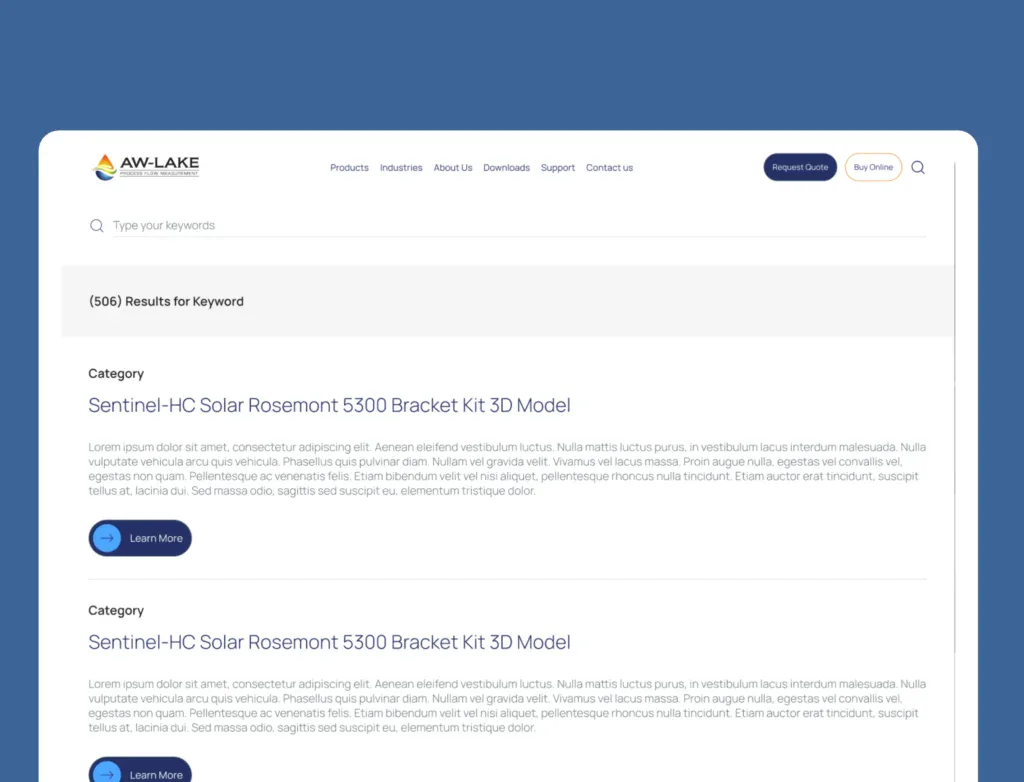Click the arrow icon in first result's button
Screen dimensions: 1024x782
tap(107, 538)
